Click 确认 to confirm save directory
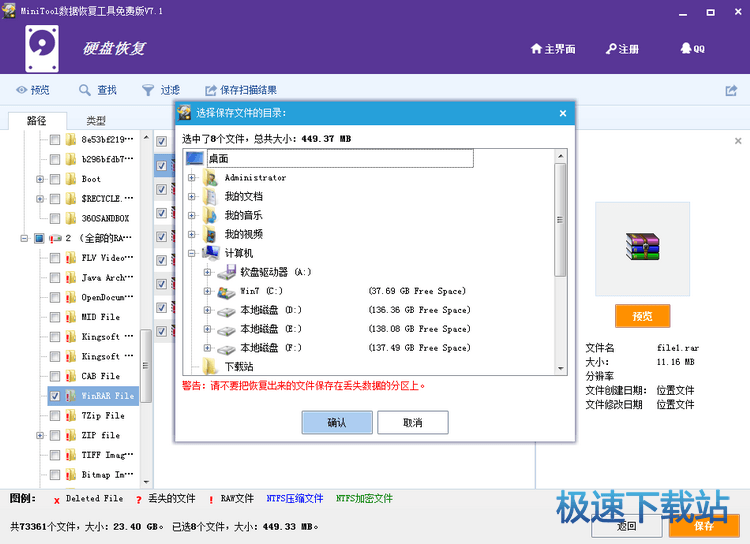The image size is (750, 544). (337, 422)
